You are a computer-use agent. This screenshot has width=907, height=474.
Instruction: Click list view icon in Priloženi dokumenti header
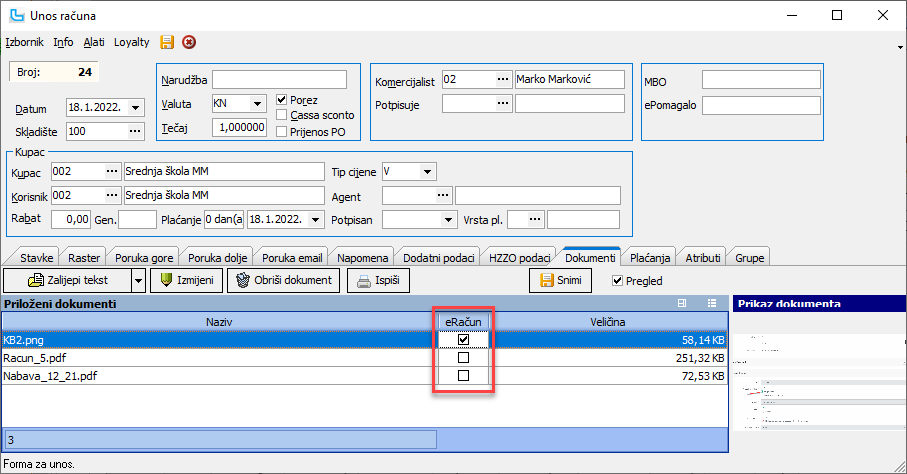(x=711, y=303)
